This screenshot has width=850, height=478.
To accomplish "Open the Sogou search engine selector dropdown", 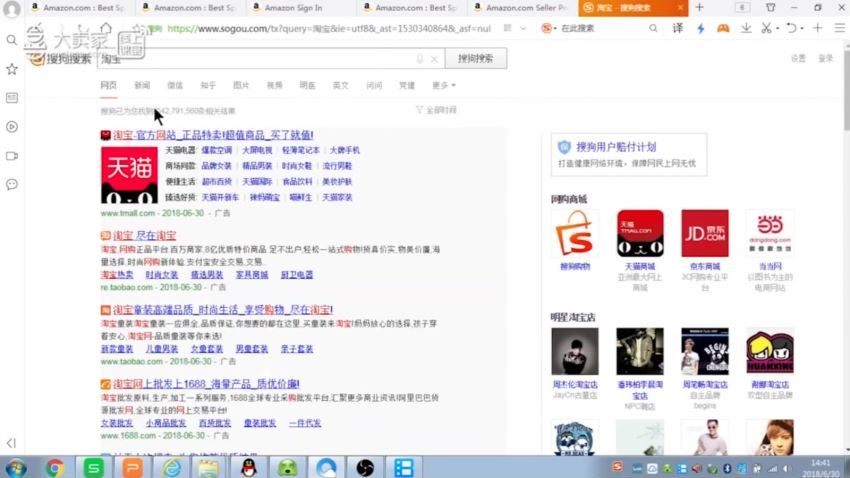I will pos(549,28).
